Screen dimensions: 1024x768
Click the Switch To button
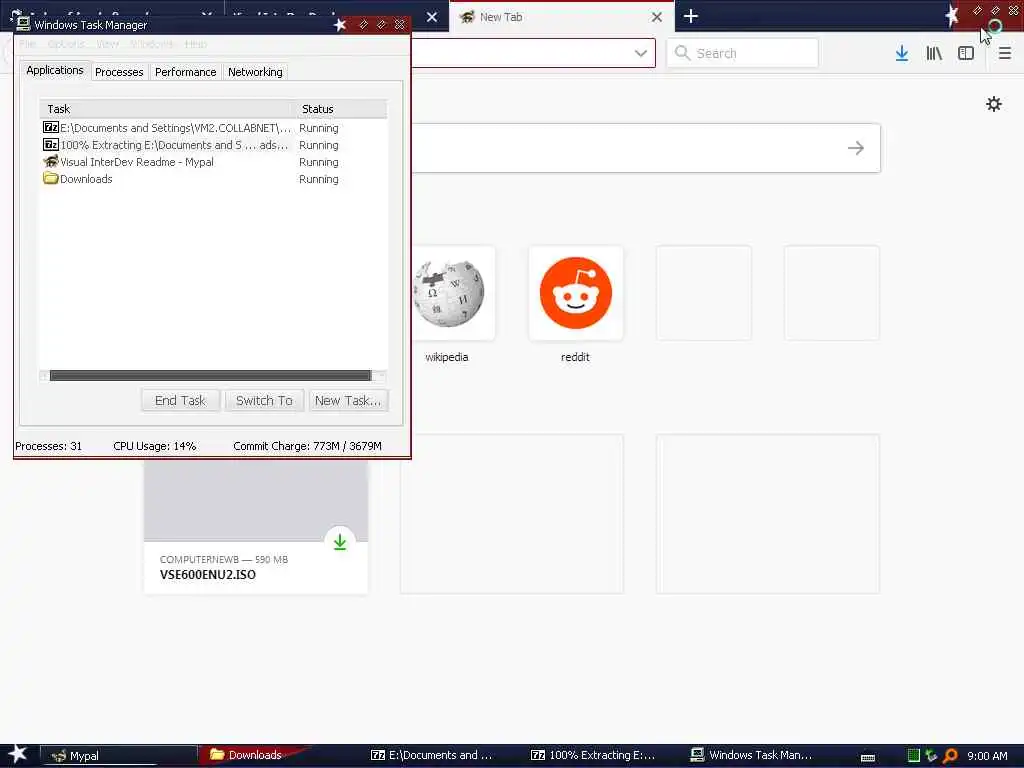tap(264, 400)
